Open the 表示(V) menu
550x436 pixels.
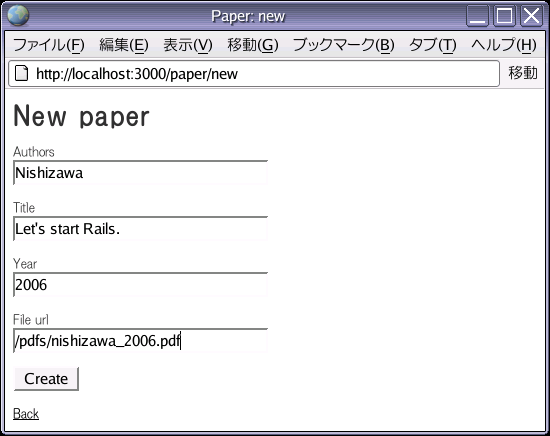(188, 45)
